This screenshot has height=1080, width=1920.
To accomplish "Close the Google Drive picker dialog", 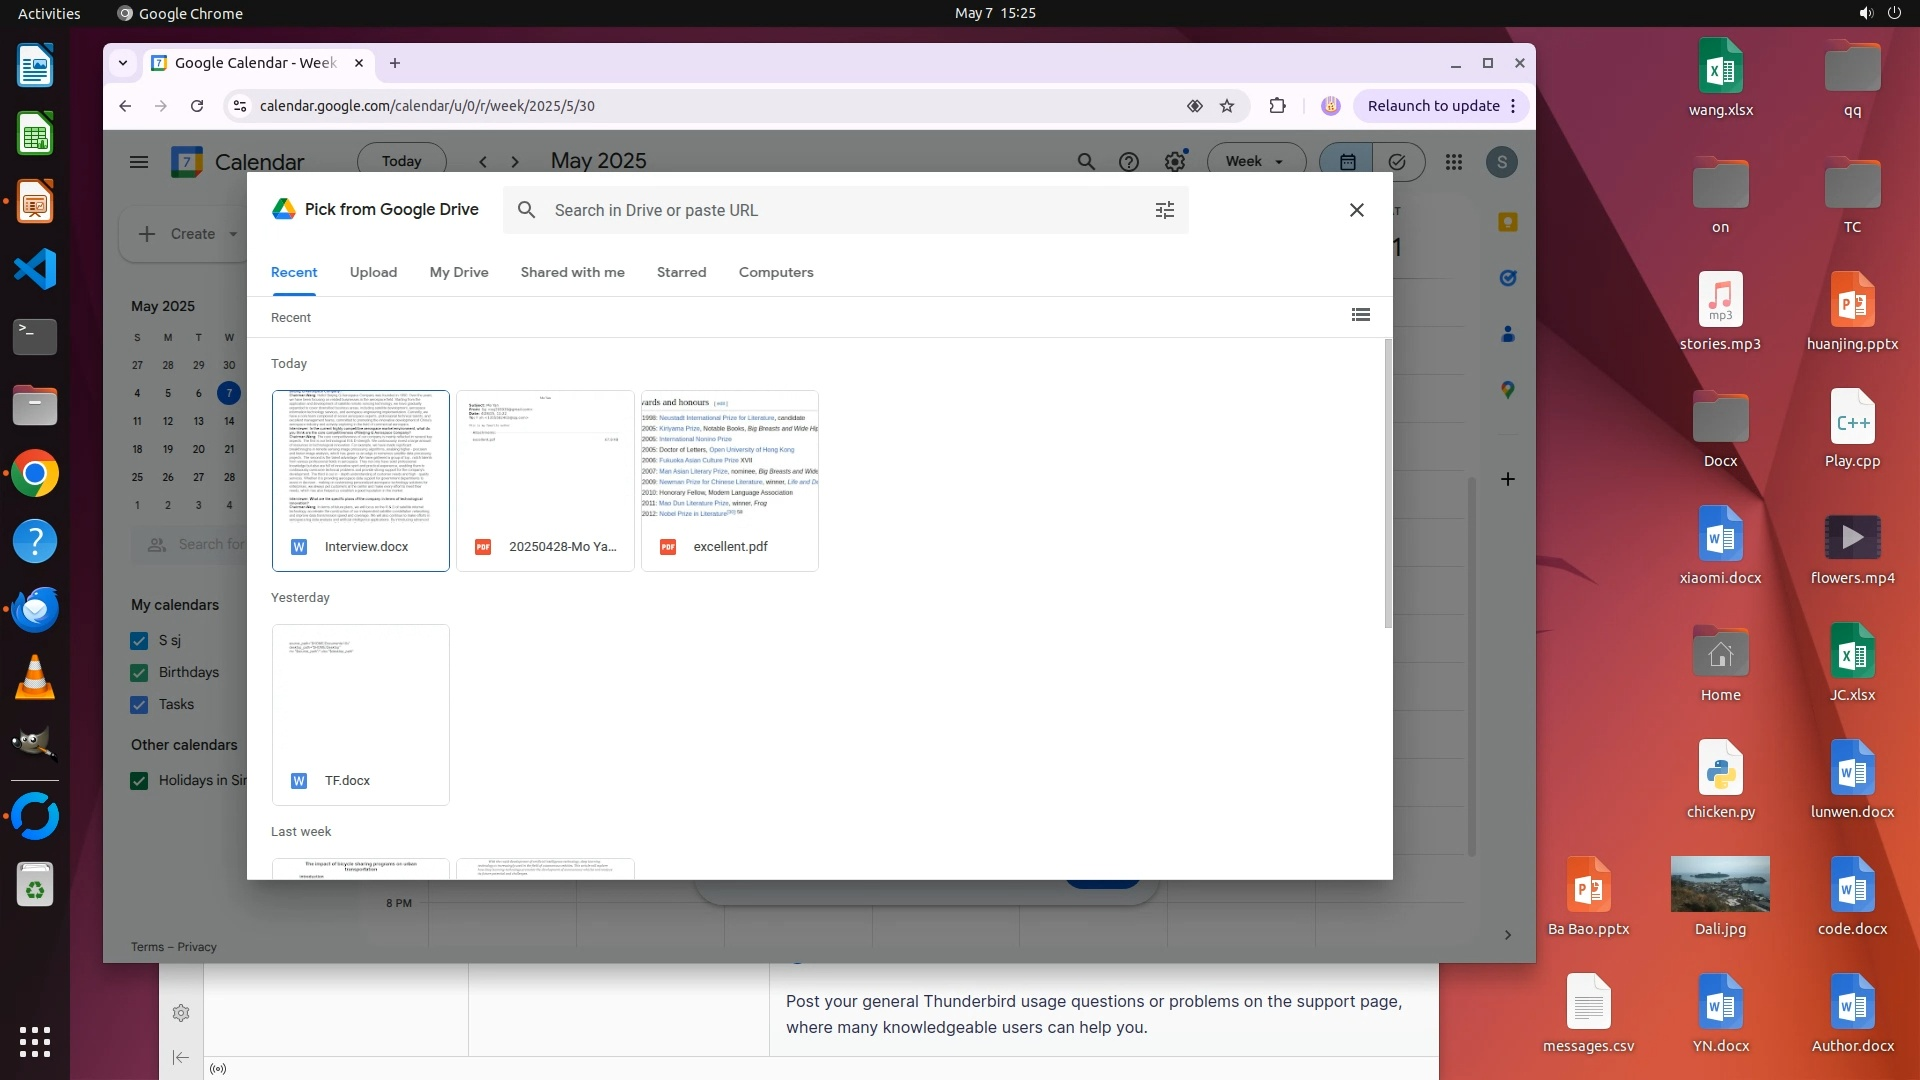I will 1356,210.
